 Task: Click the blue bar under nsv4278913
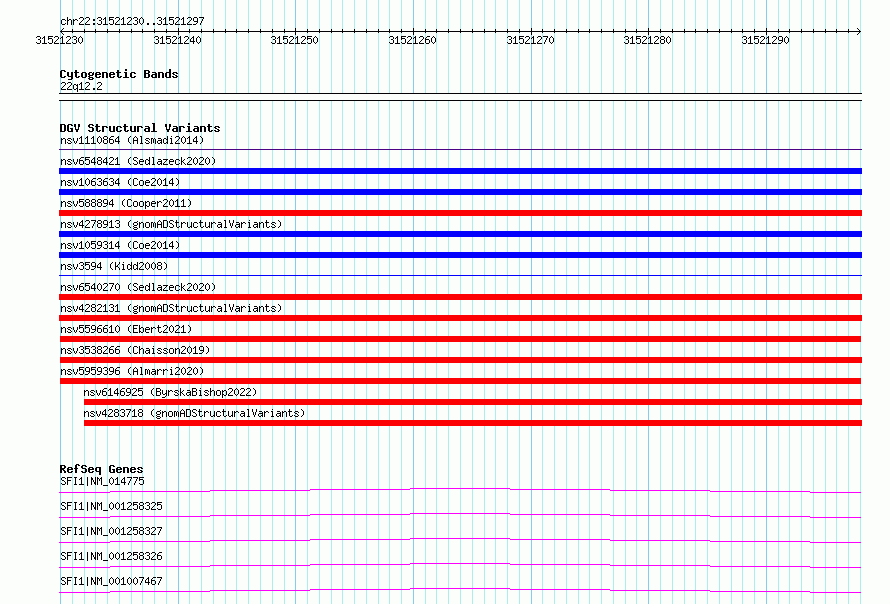(x=460, y=234)
